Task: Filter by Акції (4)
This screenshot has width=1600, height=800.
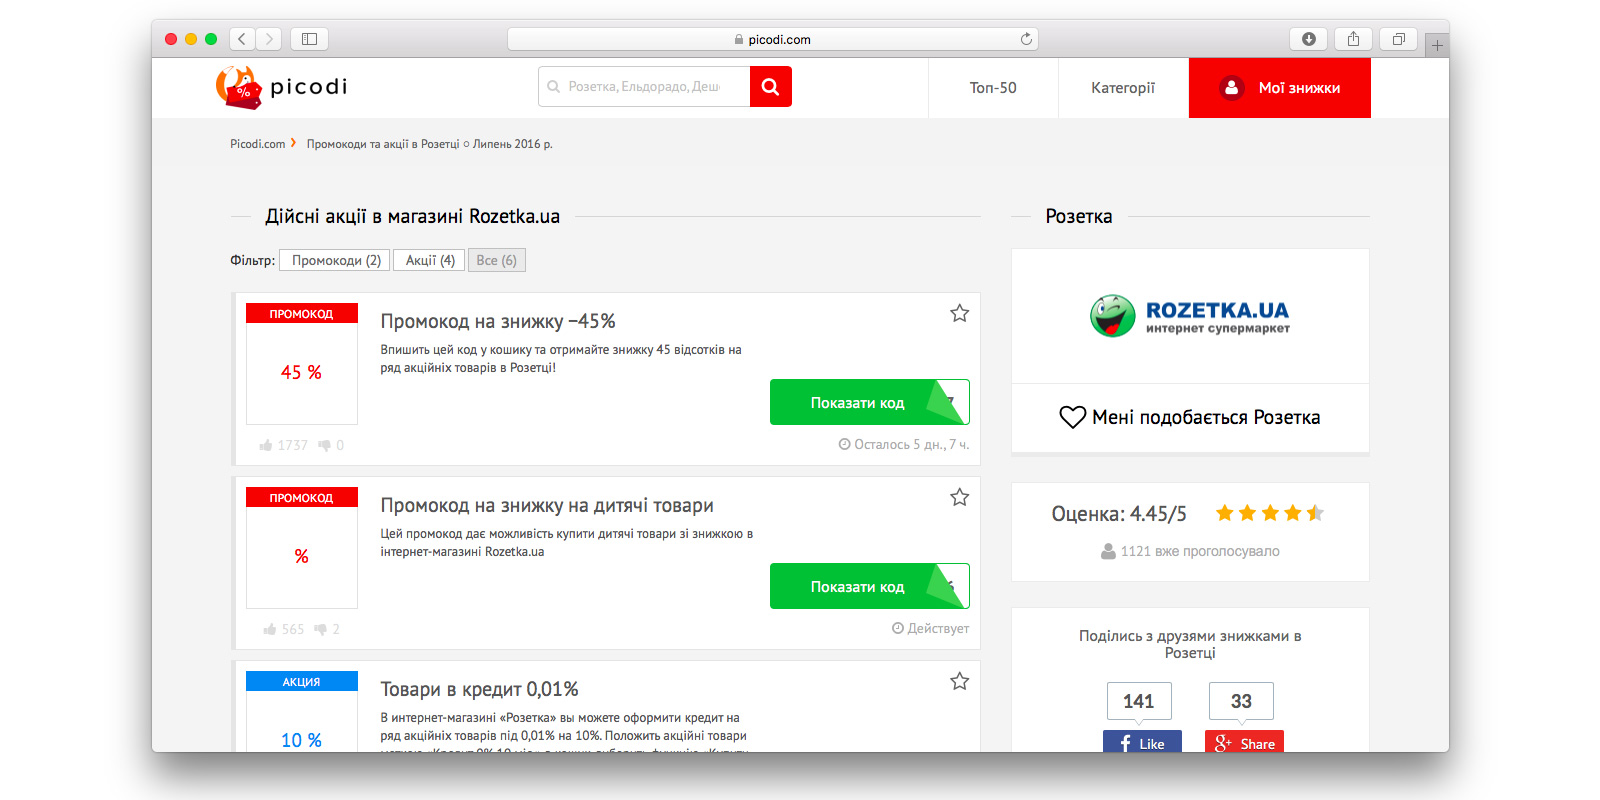Action: click(430, 260)
